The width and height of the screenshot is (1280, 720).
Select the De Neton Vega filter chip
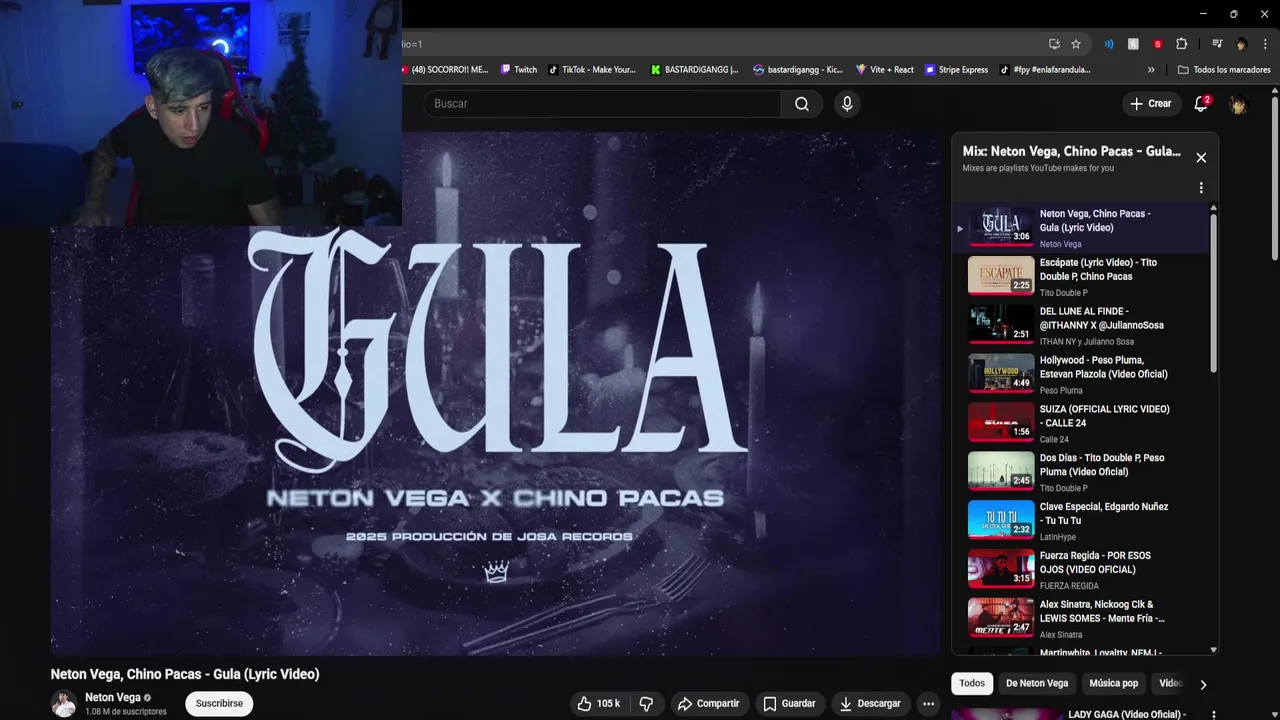point(1037,684)
